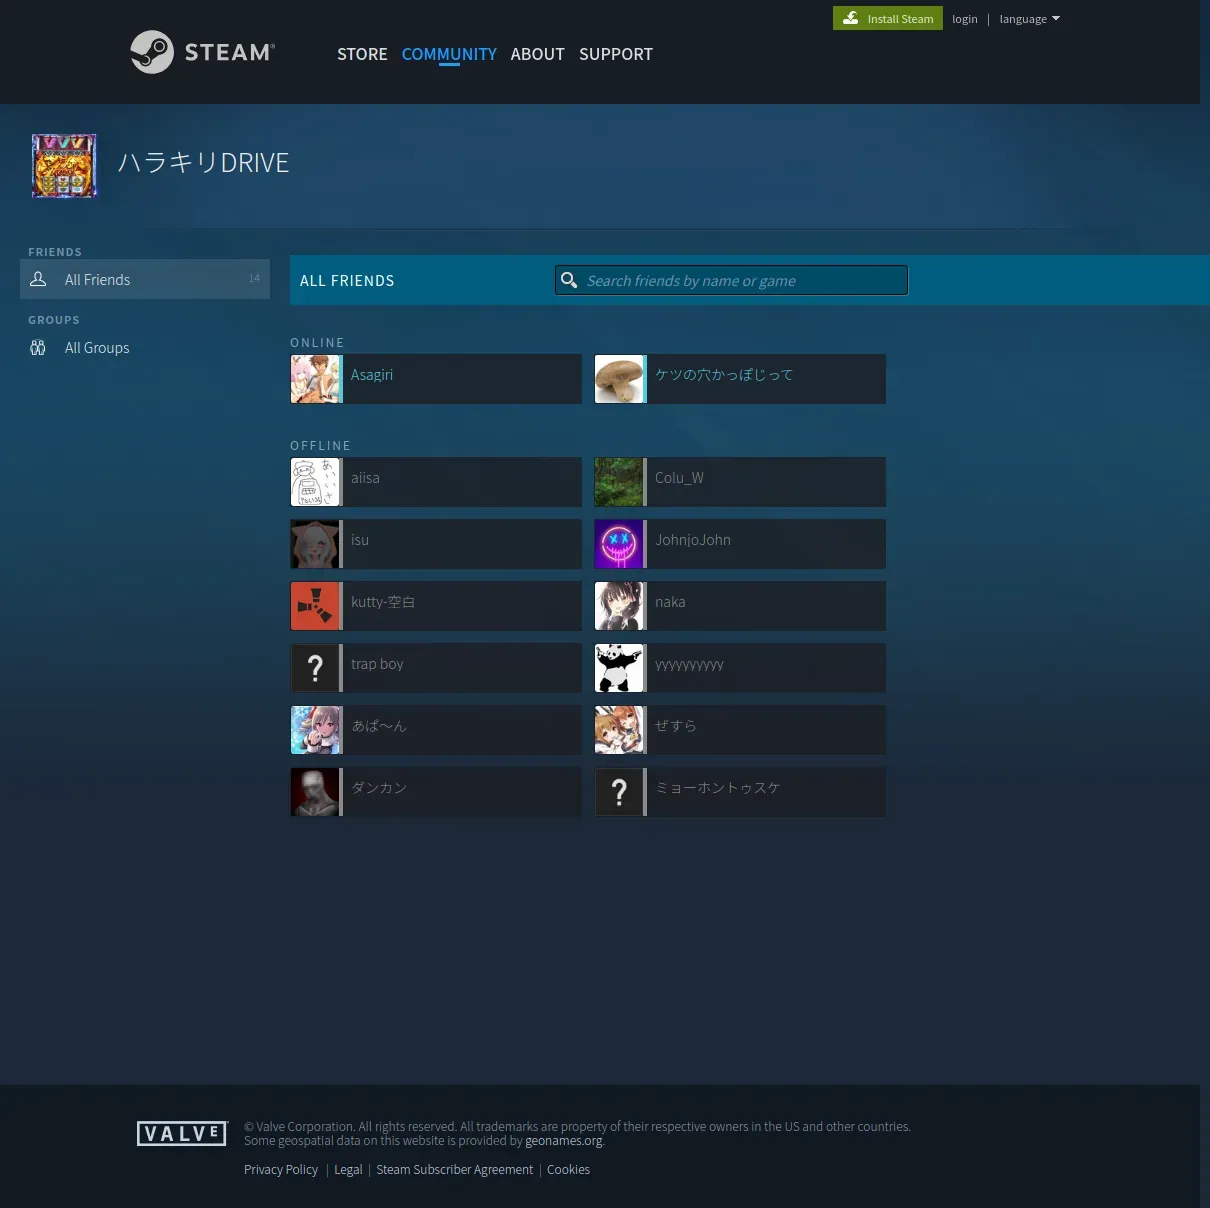The width and height of the screenshot is (1210, 1208).
Task: Open ぜすら's avatar image
Action: (x=620, y=730)
